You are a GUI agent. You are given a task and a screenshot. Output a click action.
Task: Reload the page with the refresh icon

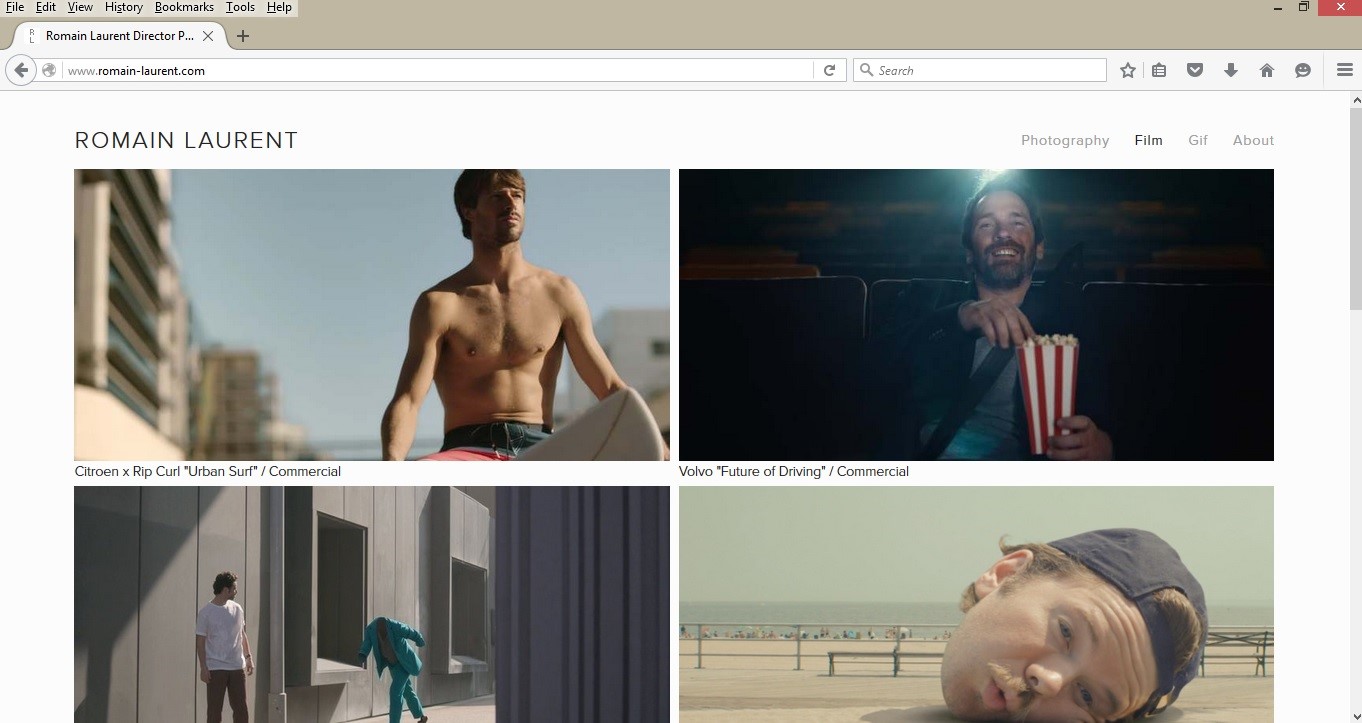click(829, 70)
